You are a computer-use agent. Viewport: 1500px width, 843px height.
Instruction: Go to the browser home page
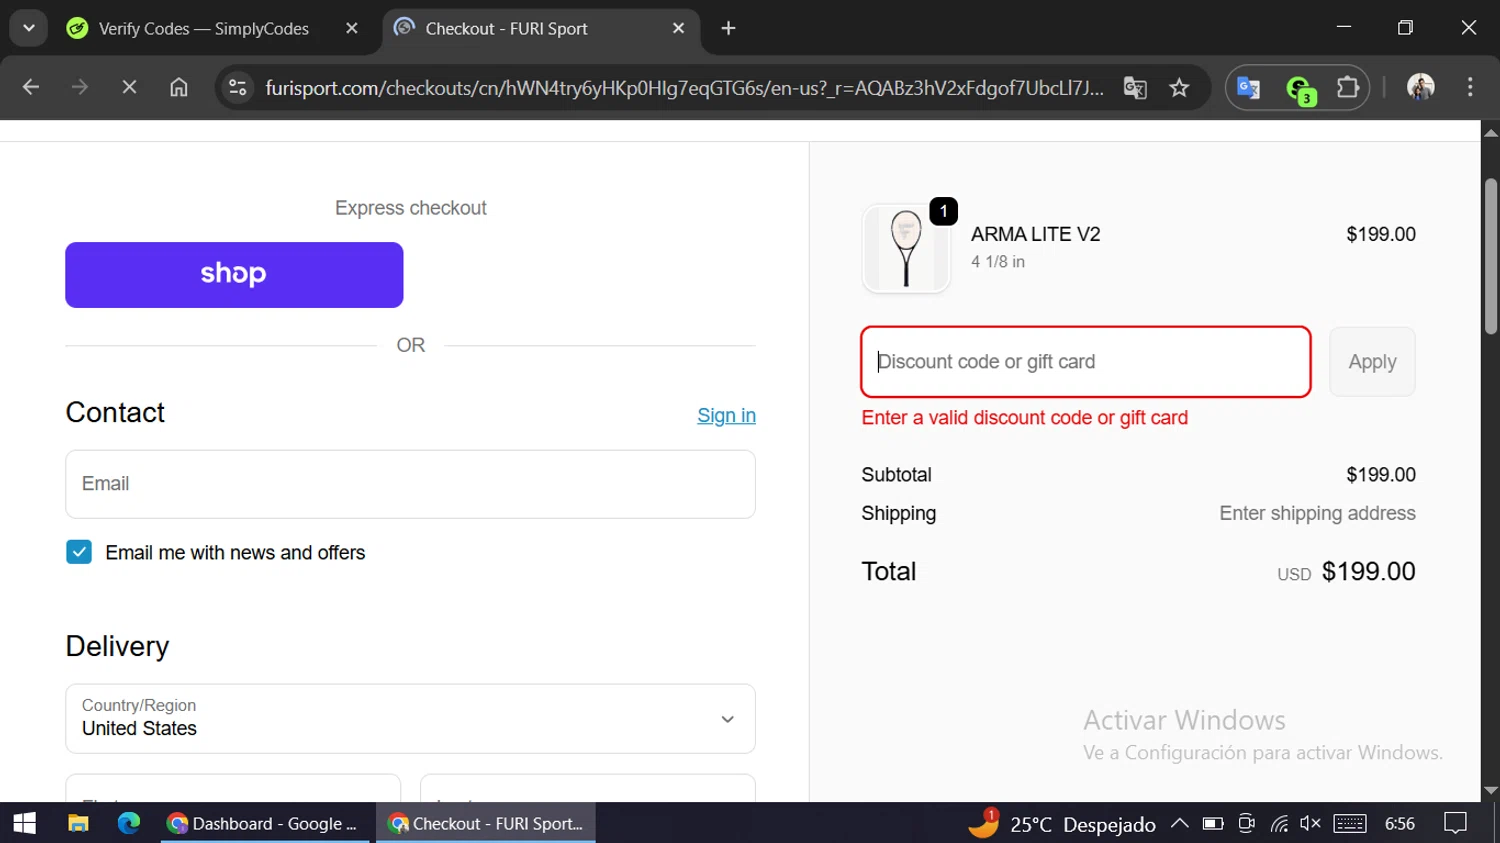coord(179,88)
